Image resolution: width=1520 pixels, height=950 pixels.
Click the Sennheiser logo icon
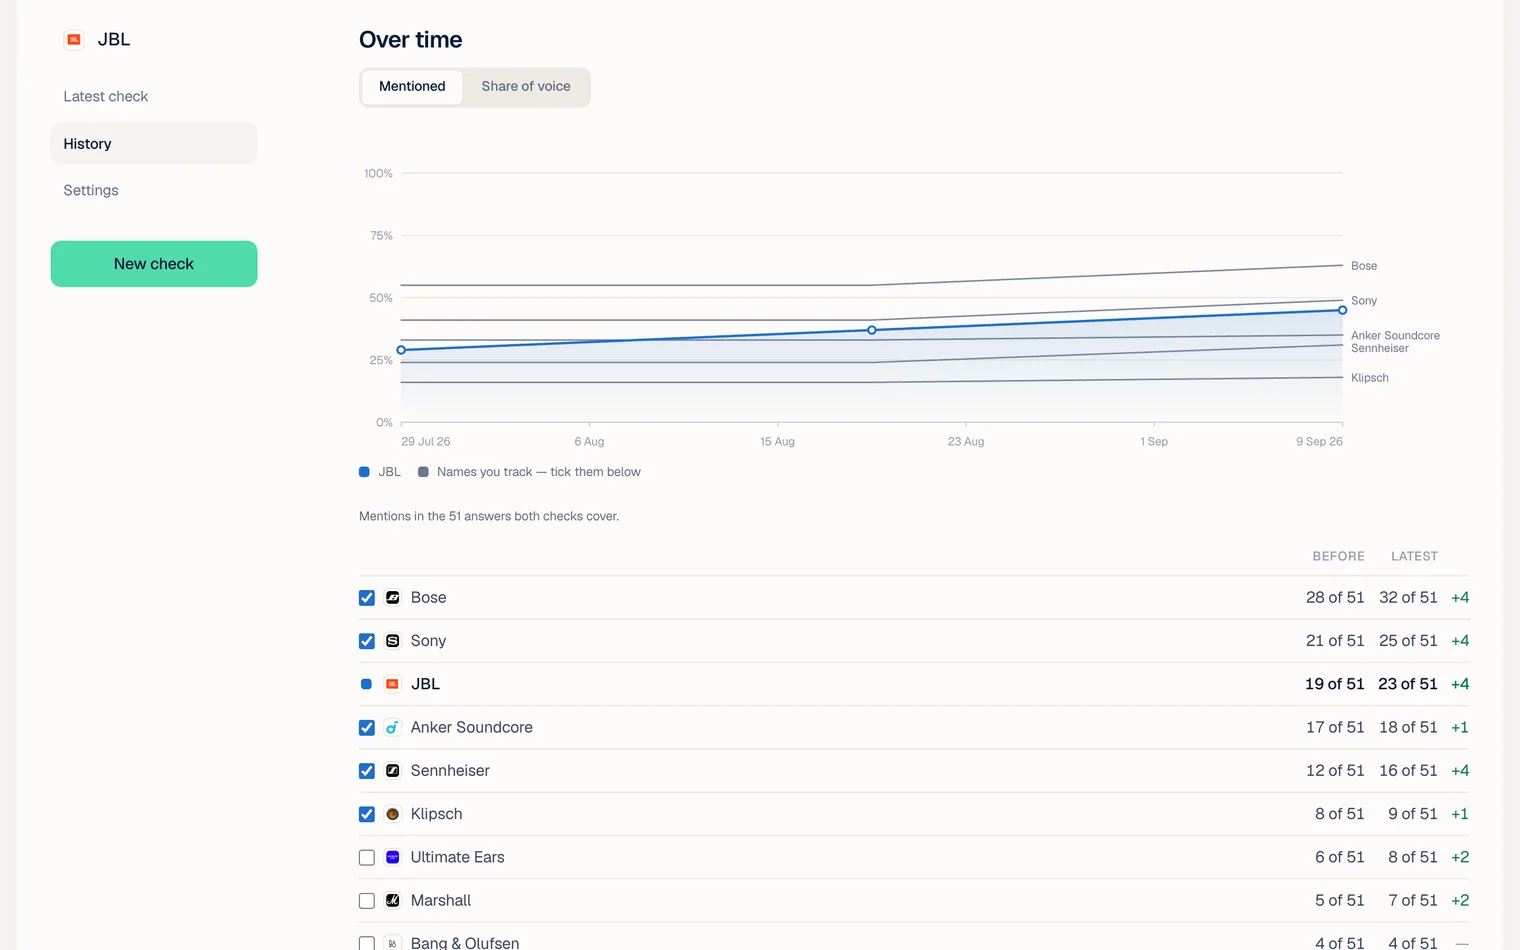[393, 771]
